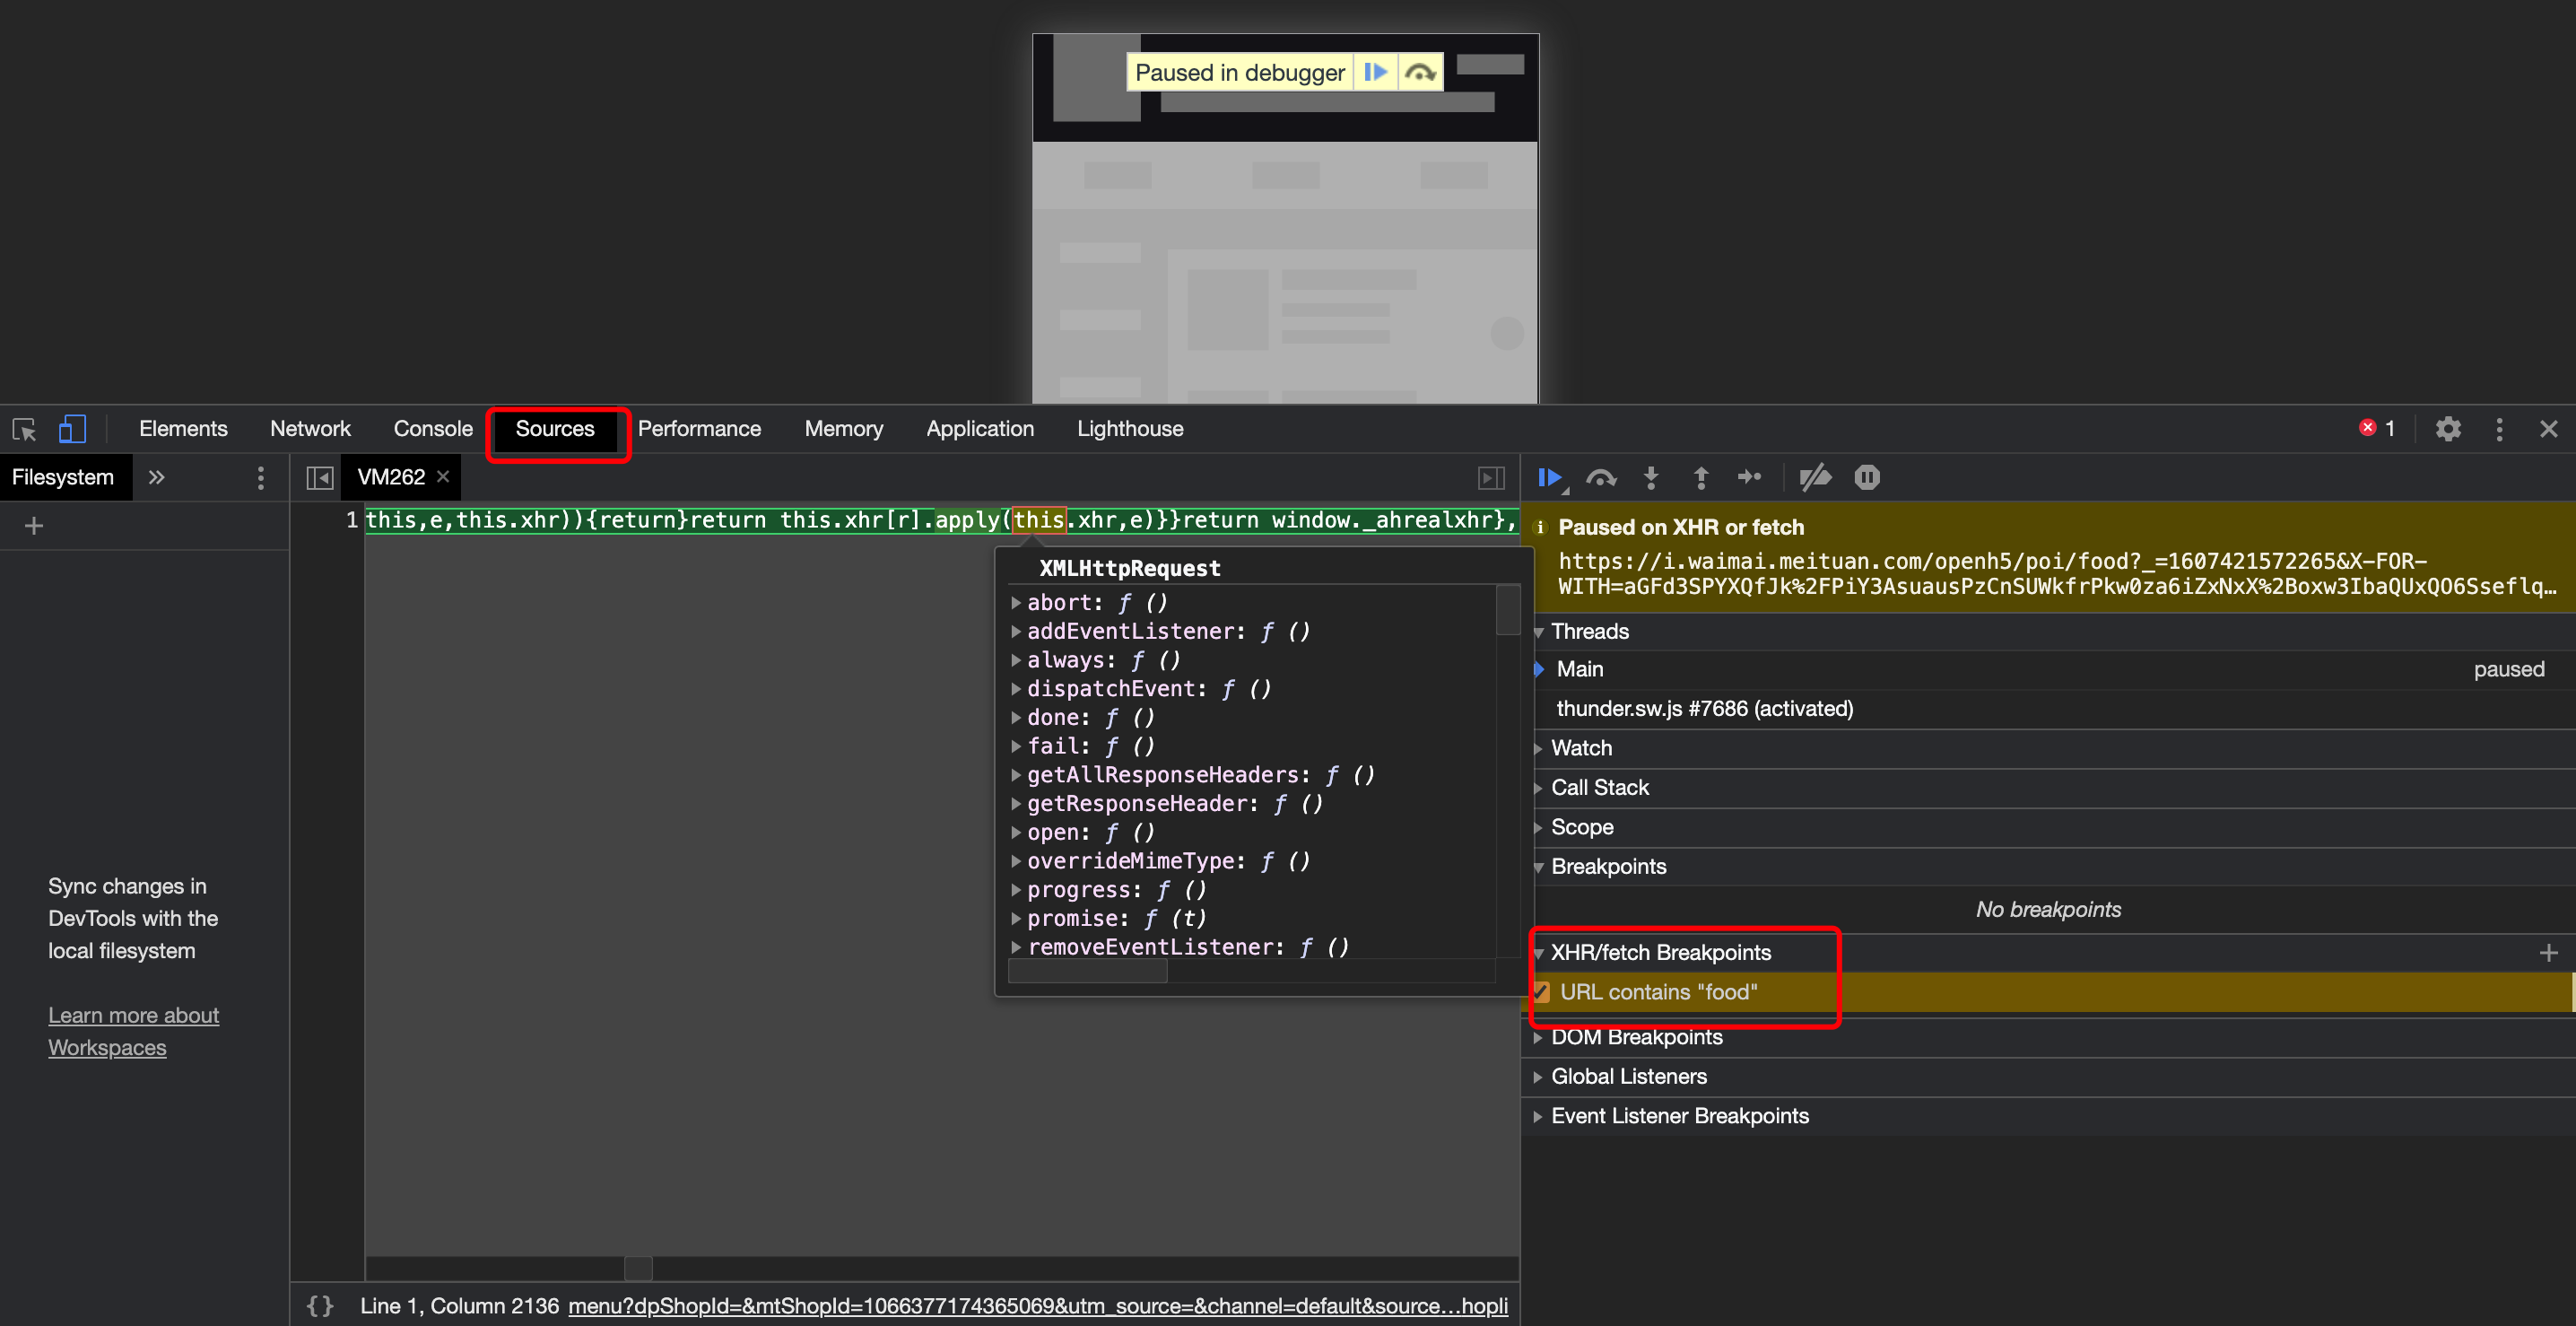The width and height of the screenshot is (2576, 1326).
Task: Close the VM262 file tab
Action: point(443,477)
